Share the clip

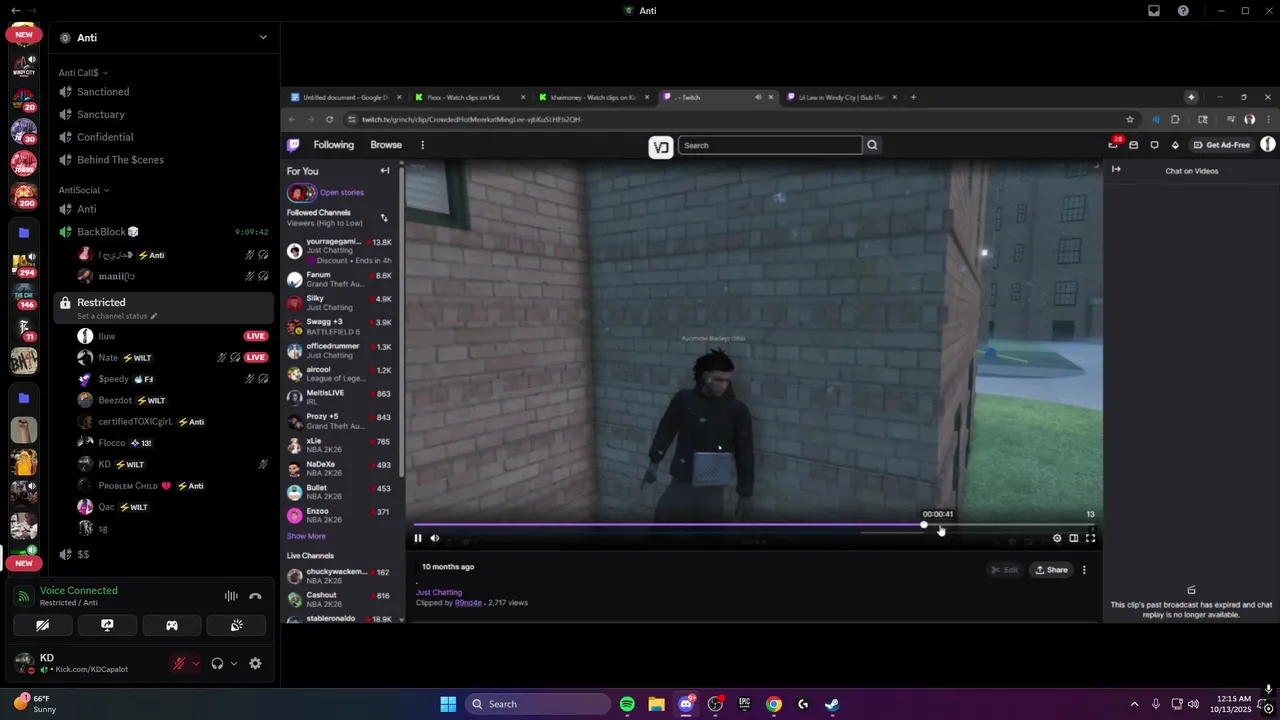pos(1051,570)
